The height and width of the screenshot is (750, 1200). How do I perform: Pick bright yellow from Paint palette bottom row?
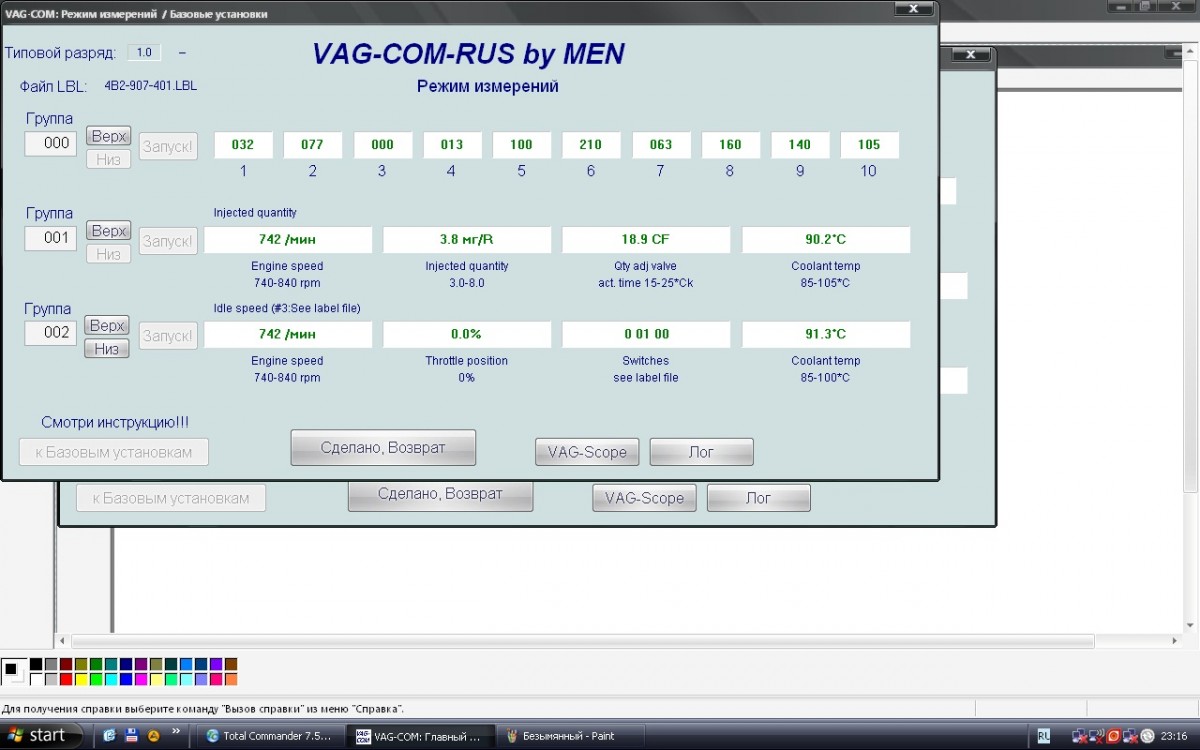click(81, 679)
